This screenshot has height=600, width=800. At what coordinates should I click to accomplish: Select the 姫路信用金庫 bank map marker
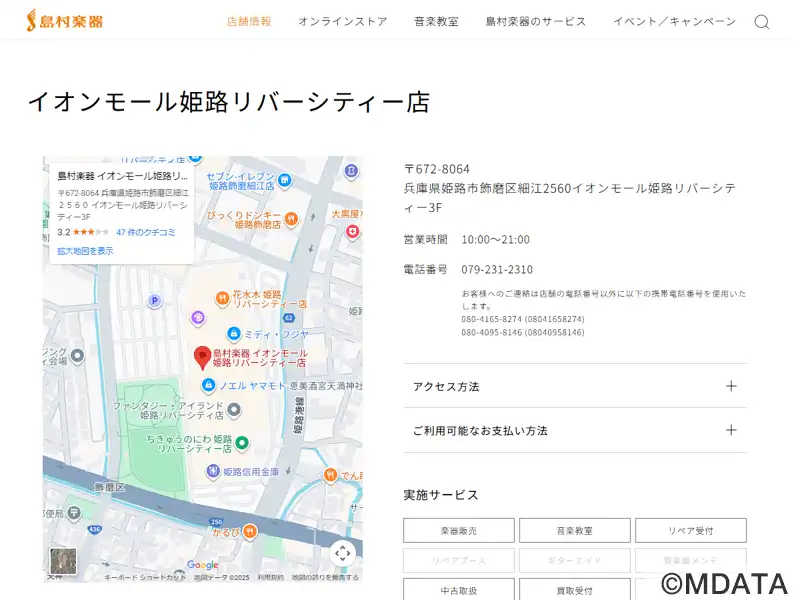click(212, 471)
